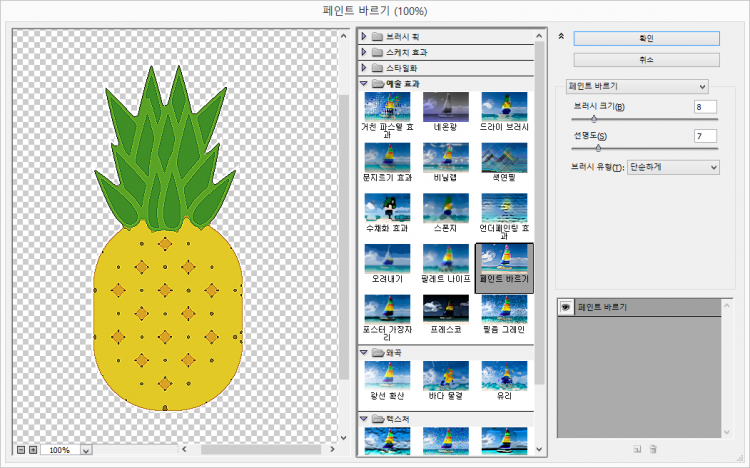
Task: Click the zoom out minus button
Action: pos(21,450)
